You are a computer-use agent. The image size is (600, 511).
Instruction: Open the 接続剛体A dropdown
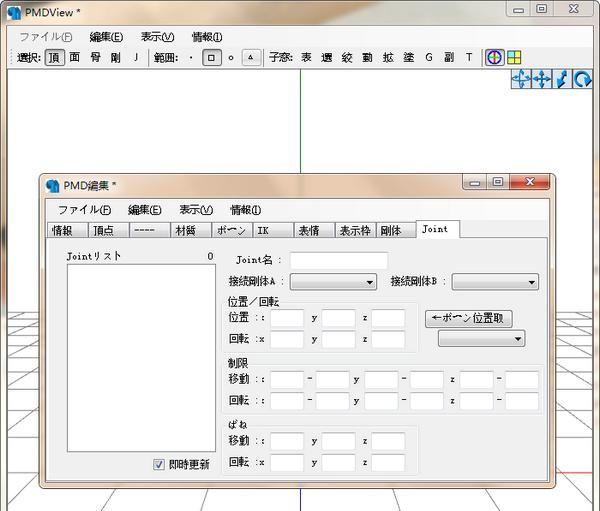333,282
